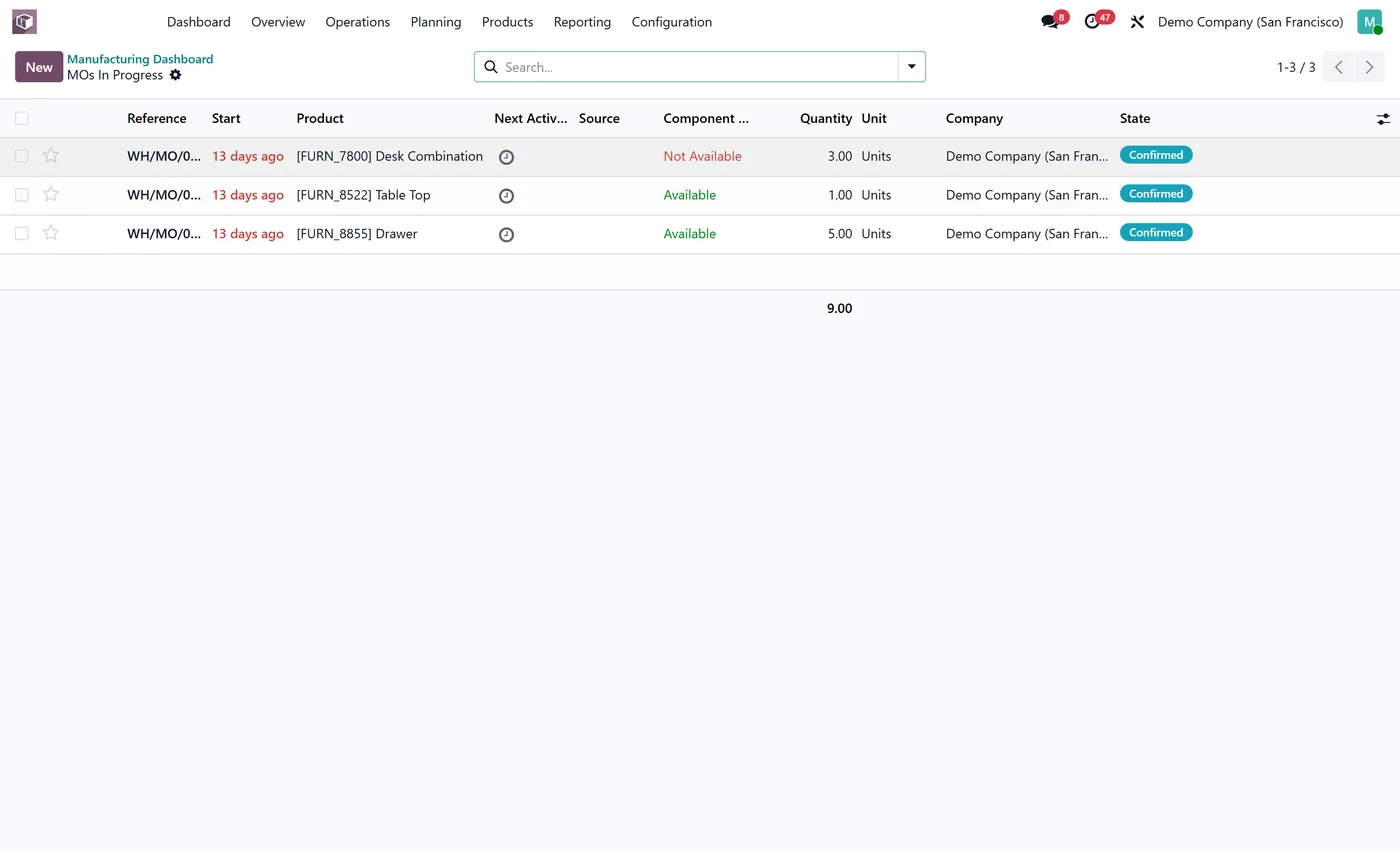Open the debug tools wrench icon
Viewport: 1400px width, 851px height.
pos(1137,22)
